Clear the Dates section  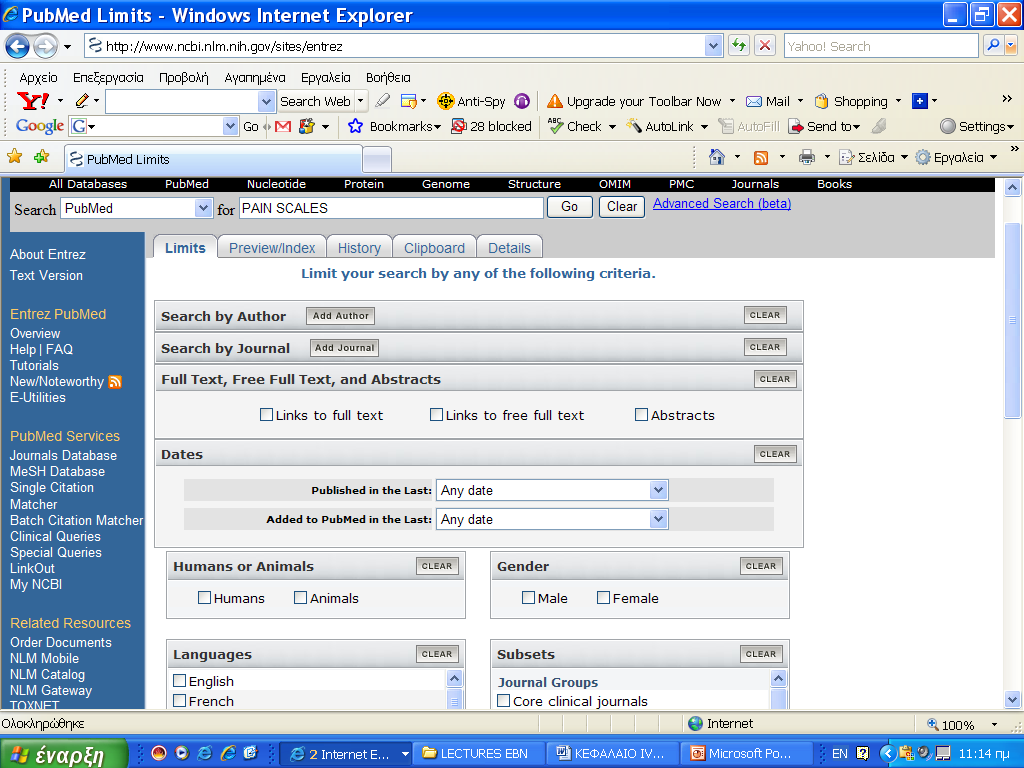(x=775, y=454)
